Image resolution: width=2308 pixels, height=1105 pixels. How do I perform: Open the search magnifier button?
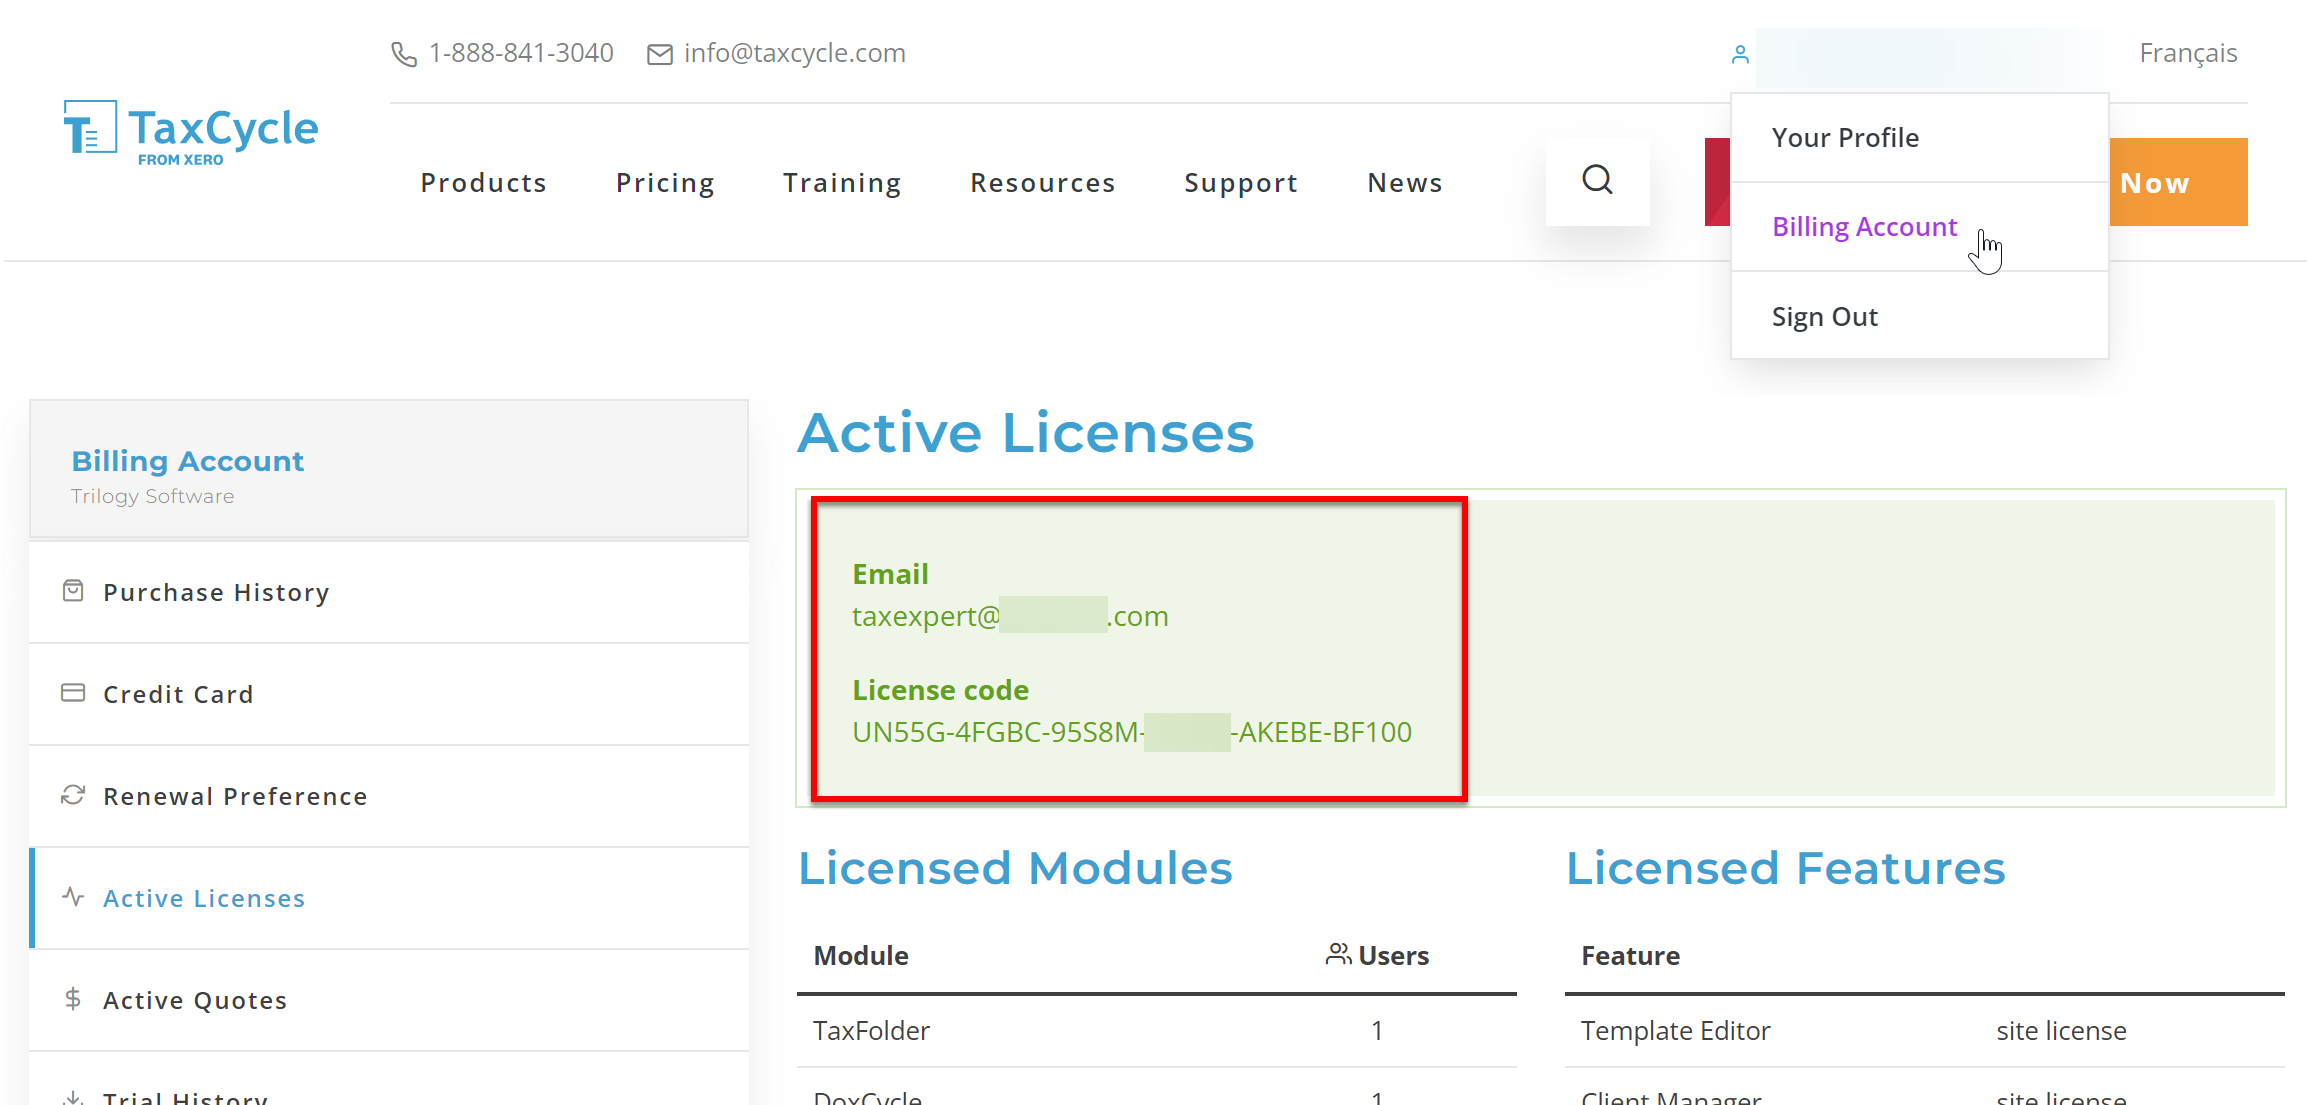pos(1597,181)
